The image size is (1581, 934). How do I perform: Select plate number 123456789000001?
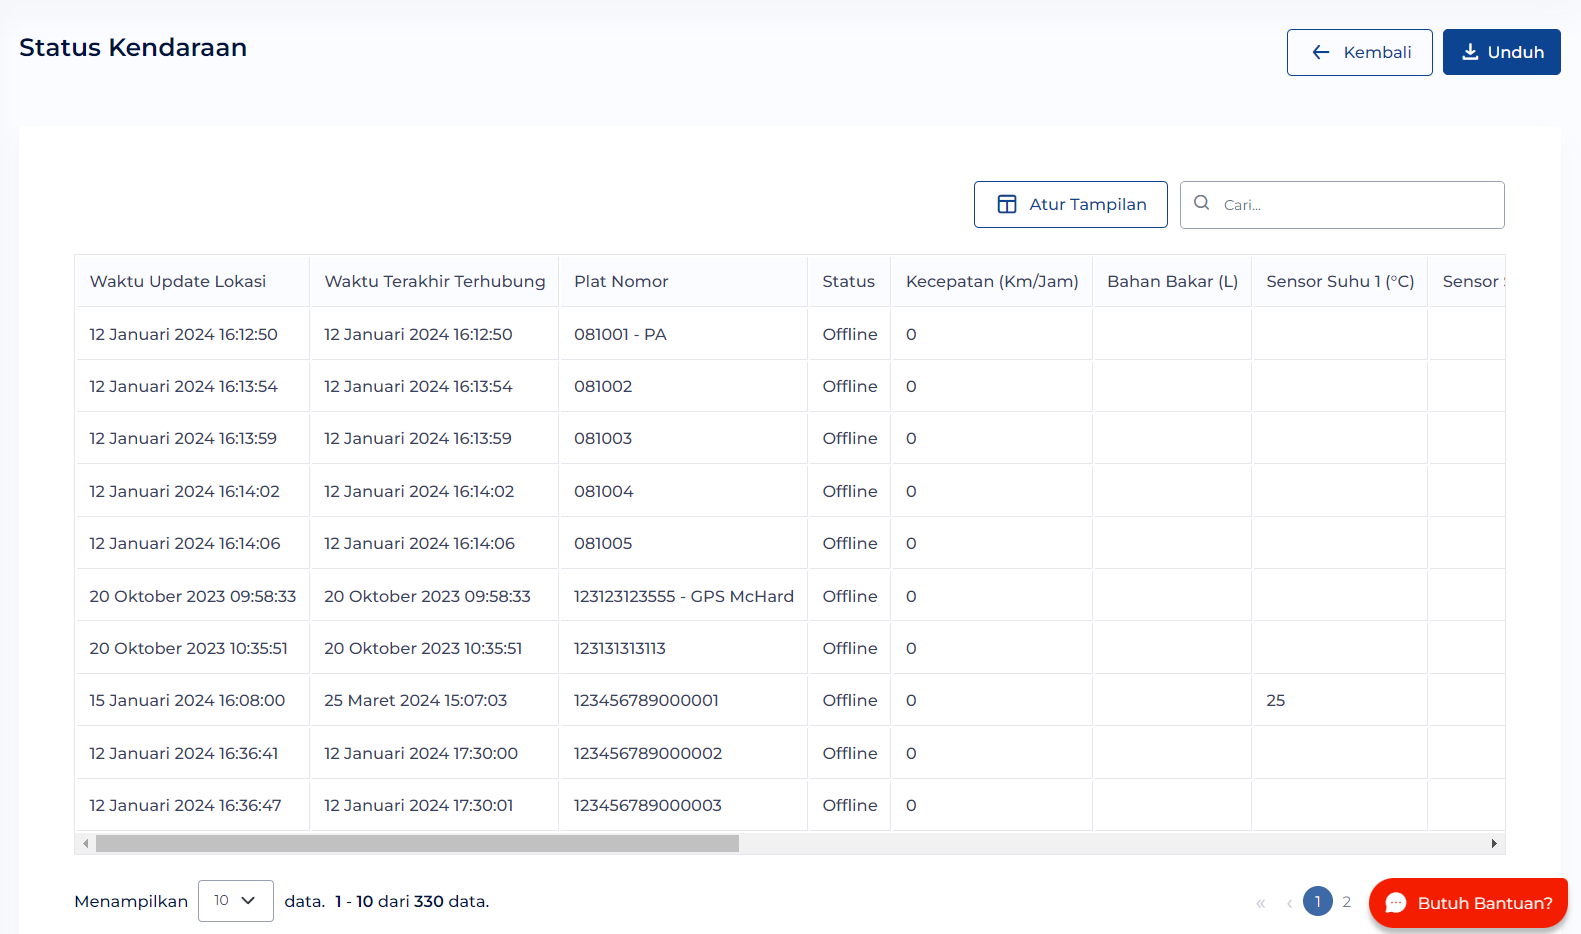646,700
